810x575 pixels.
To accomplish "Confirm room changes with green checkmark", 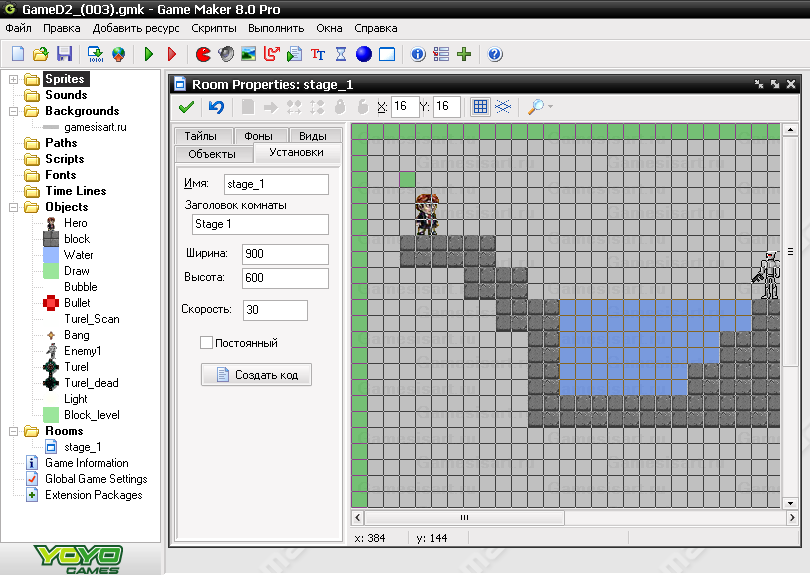I will 186,107.
